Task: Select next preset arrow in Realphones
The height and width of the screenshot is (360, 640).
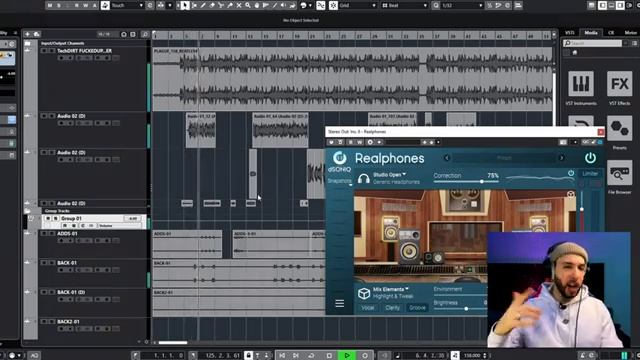Action: pos(562,158)
